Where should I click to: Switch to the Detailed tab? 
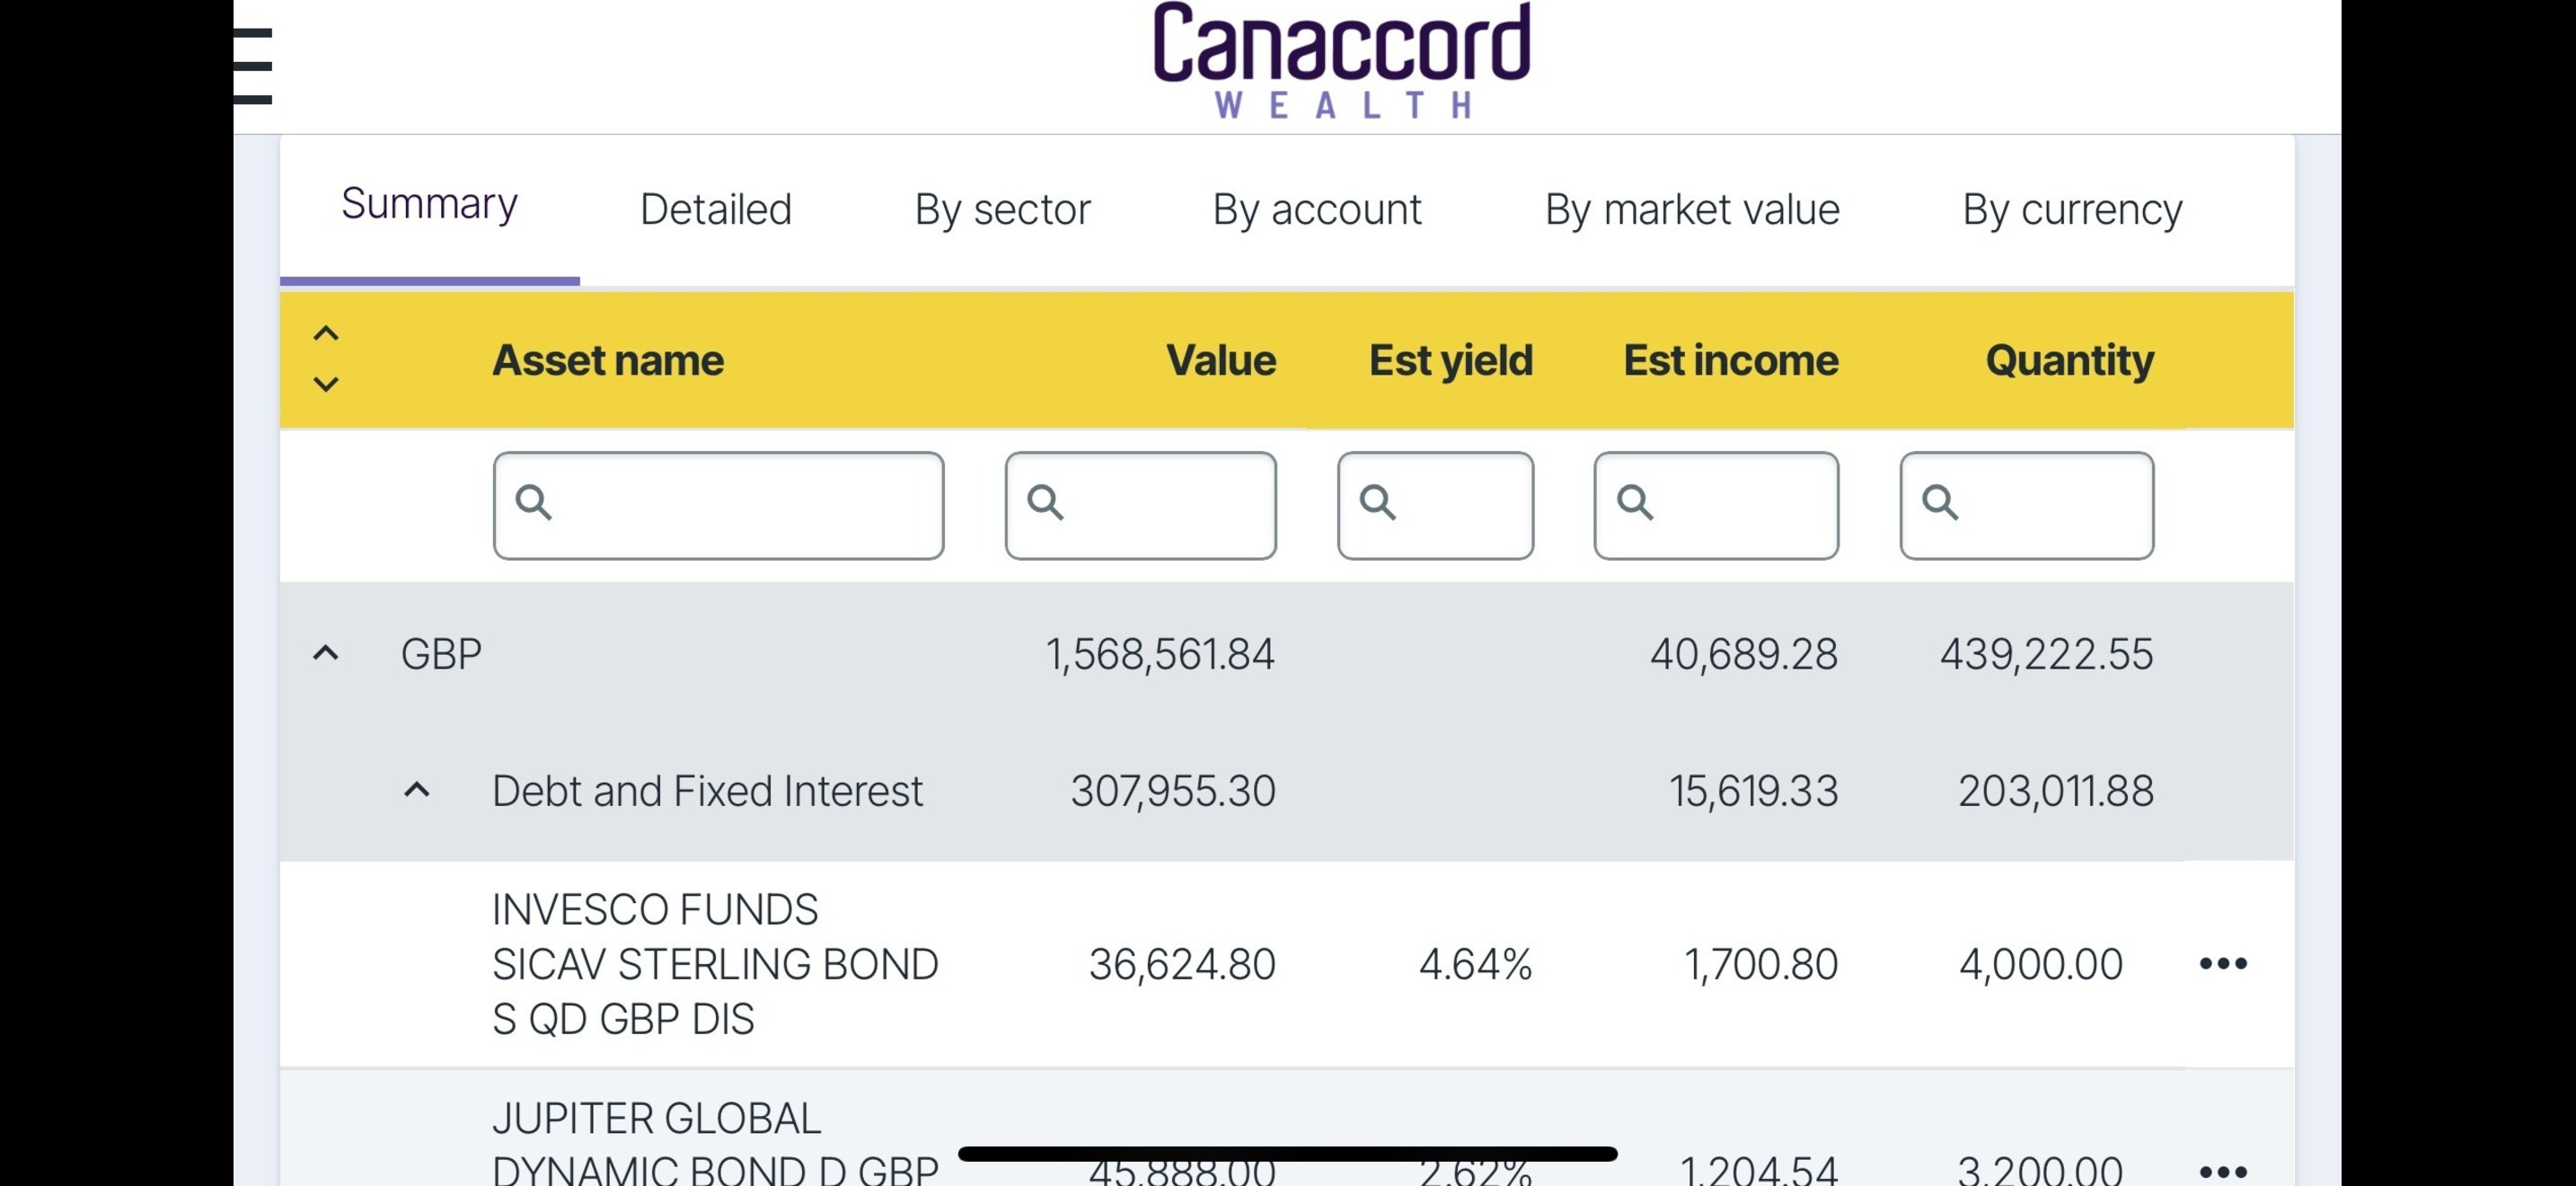point(716,210)
